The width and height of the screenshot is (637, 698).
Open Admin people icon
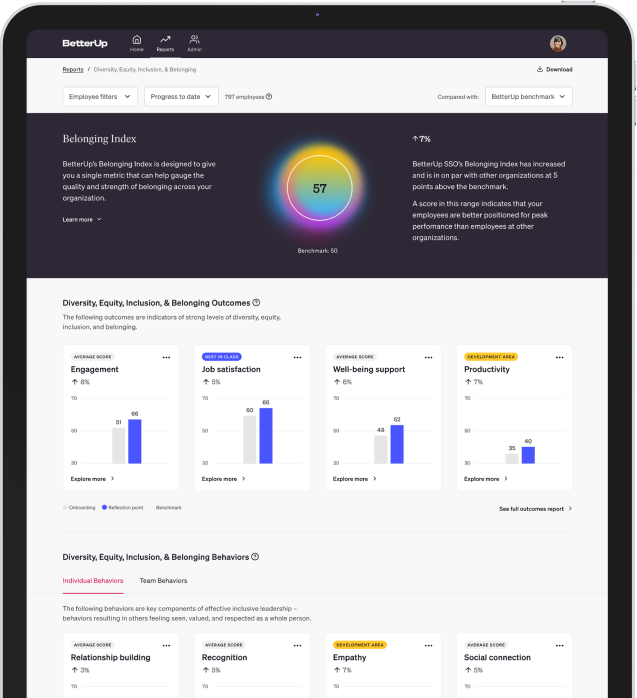[195, 43]
